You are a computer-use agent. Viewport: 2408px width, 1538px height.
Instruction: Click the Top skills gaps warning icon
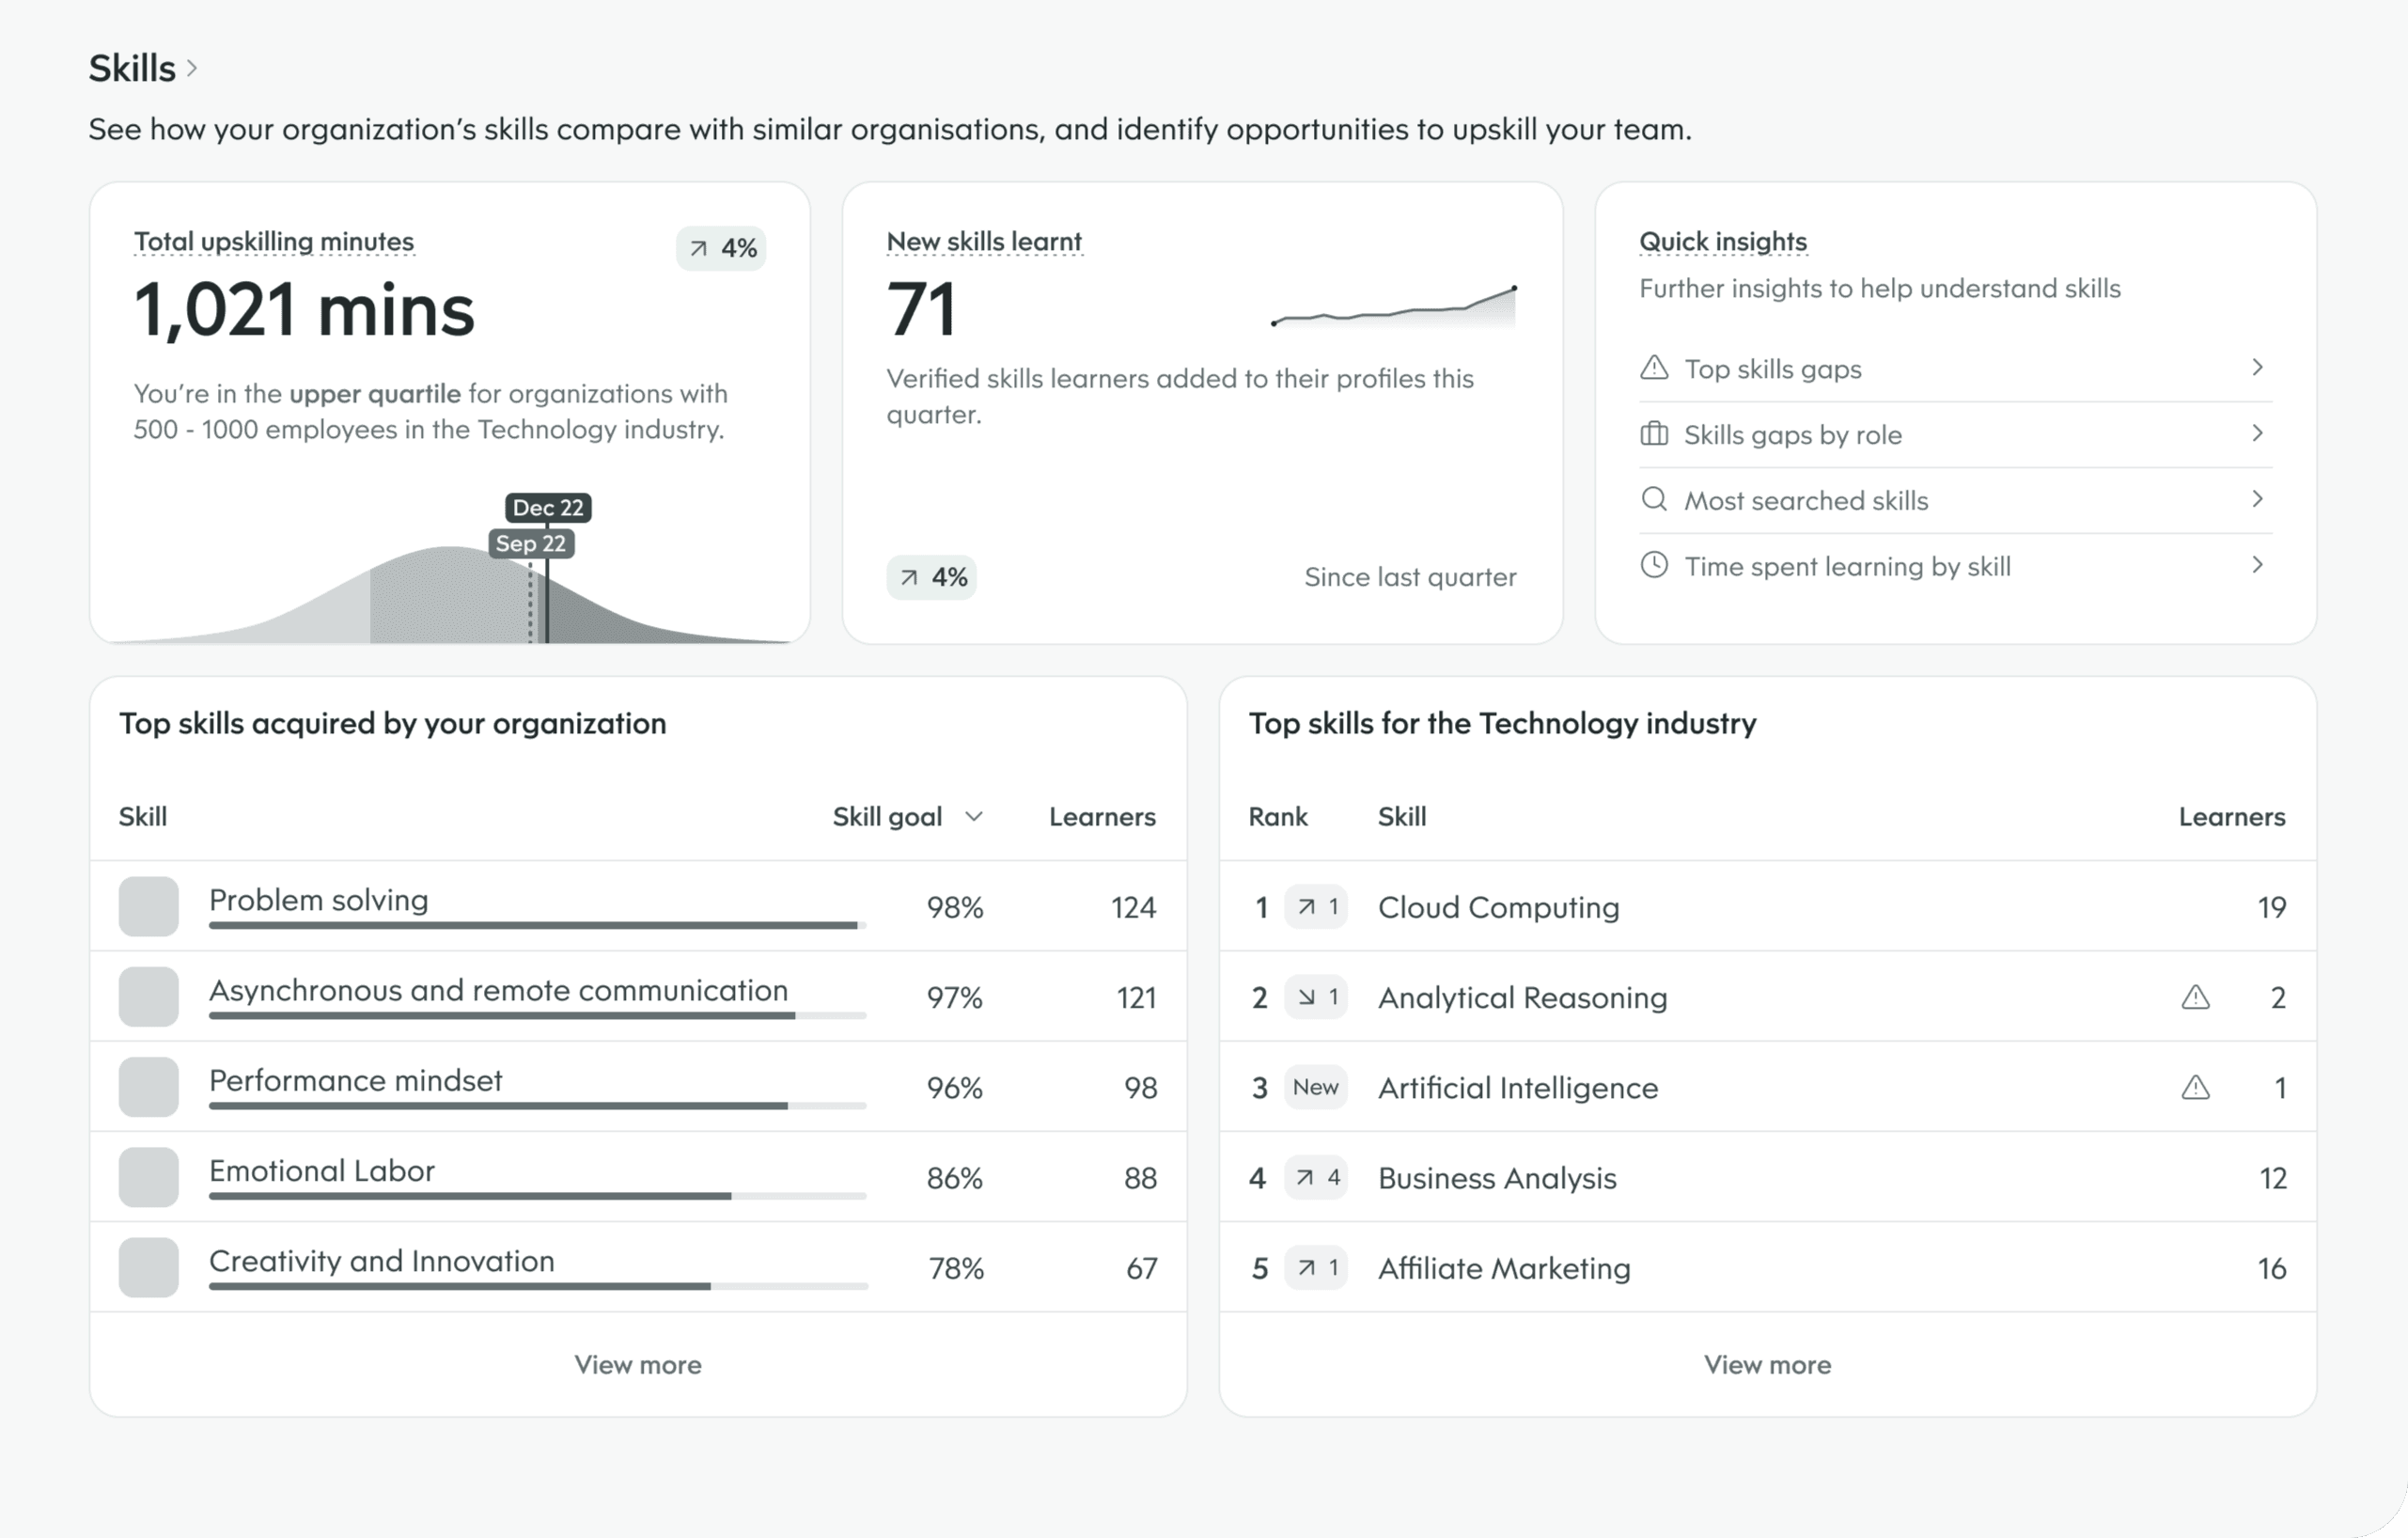tap(1654, 368)
